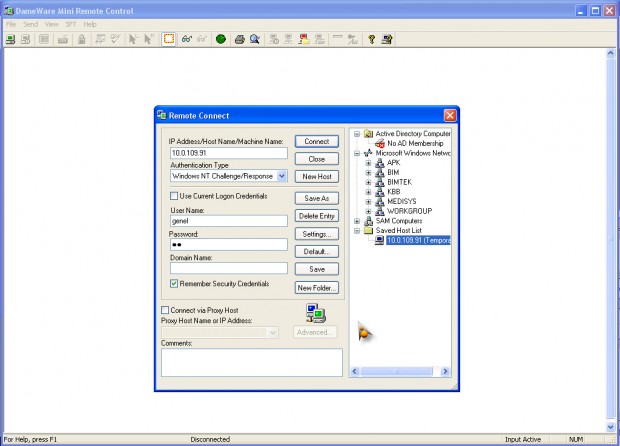620x446 pixels.
Task: Open the Send menu
Action: (30, 24)
